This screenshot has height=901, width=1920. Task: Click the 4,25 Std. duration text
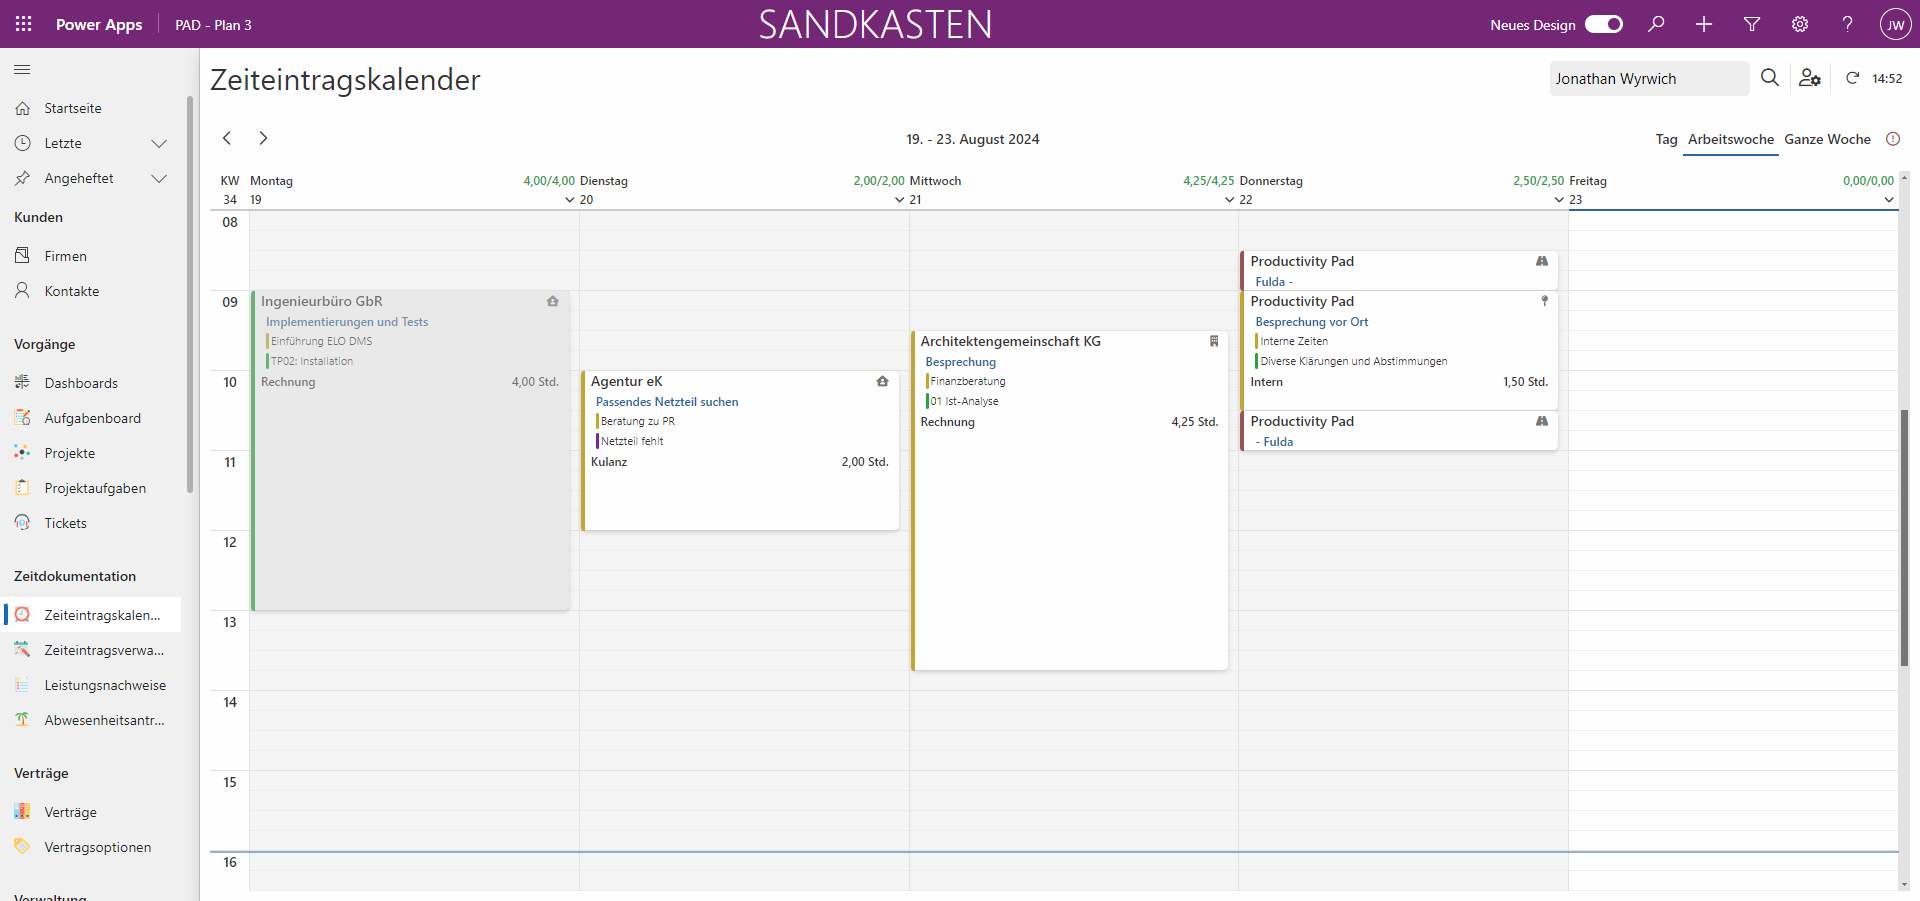pyautogui.click(x=1194, y=422)
